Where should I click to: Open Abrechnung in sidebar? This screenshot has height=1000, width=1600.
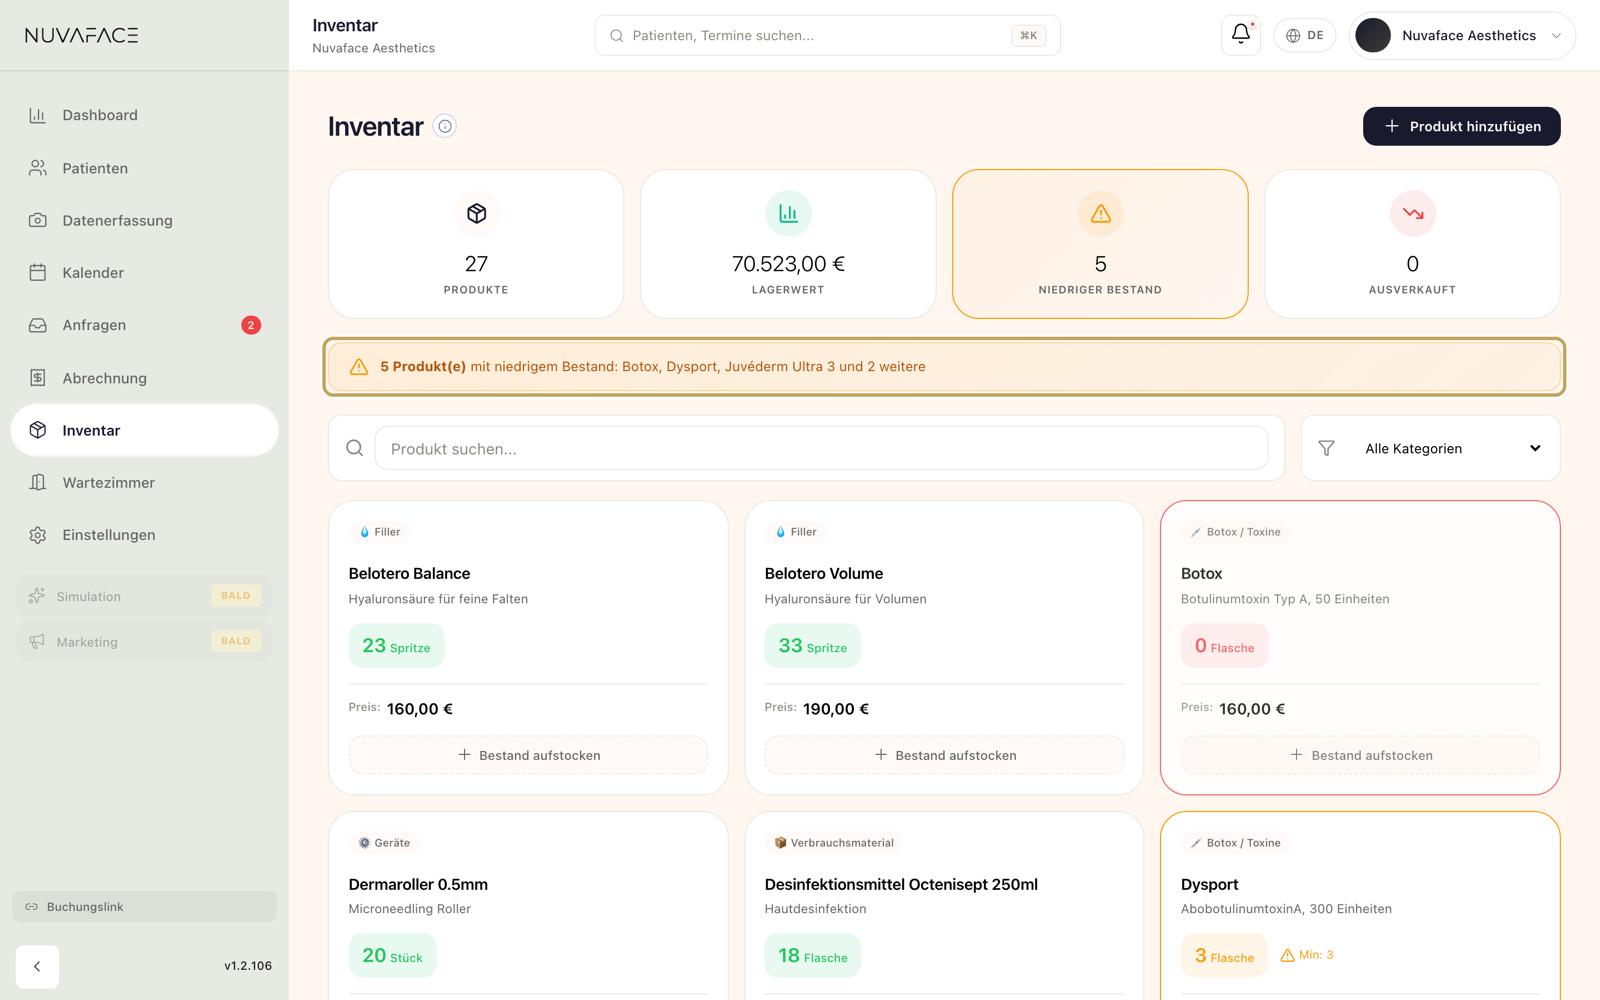coord(144,378)
